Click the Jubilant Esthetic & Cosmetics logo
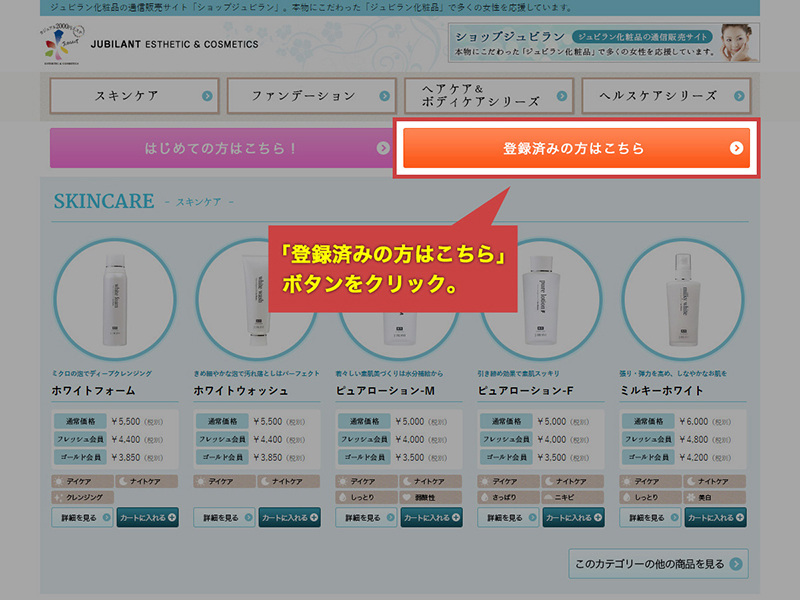Viewport: 800px width, 600px height. point(149,44)
